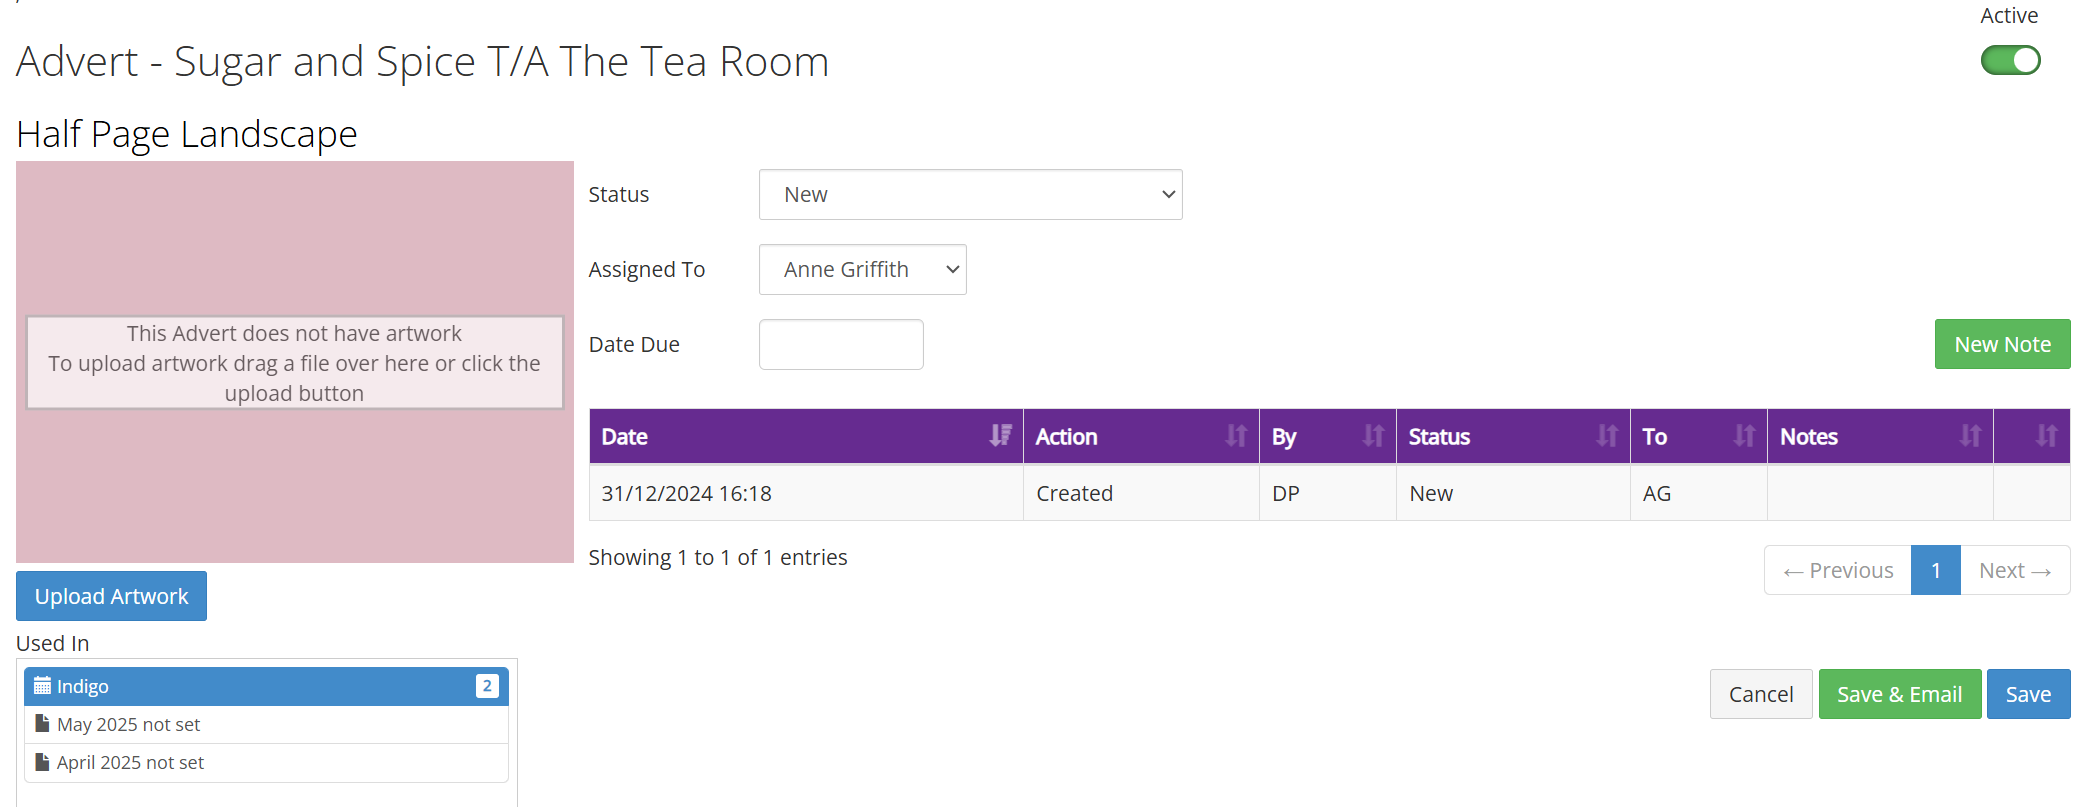This screenshot has width=2093, height=807.
Task: Click the Save & Email button
Action: coord(1900,694)
